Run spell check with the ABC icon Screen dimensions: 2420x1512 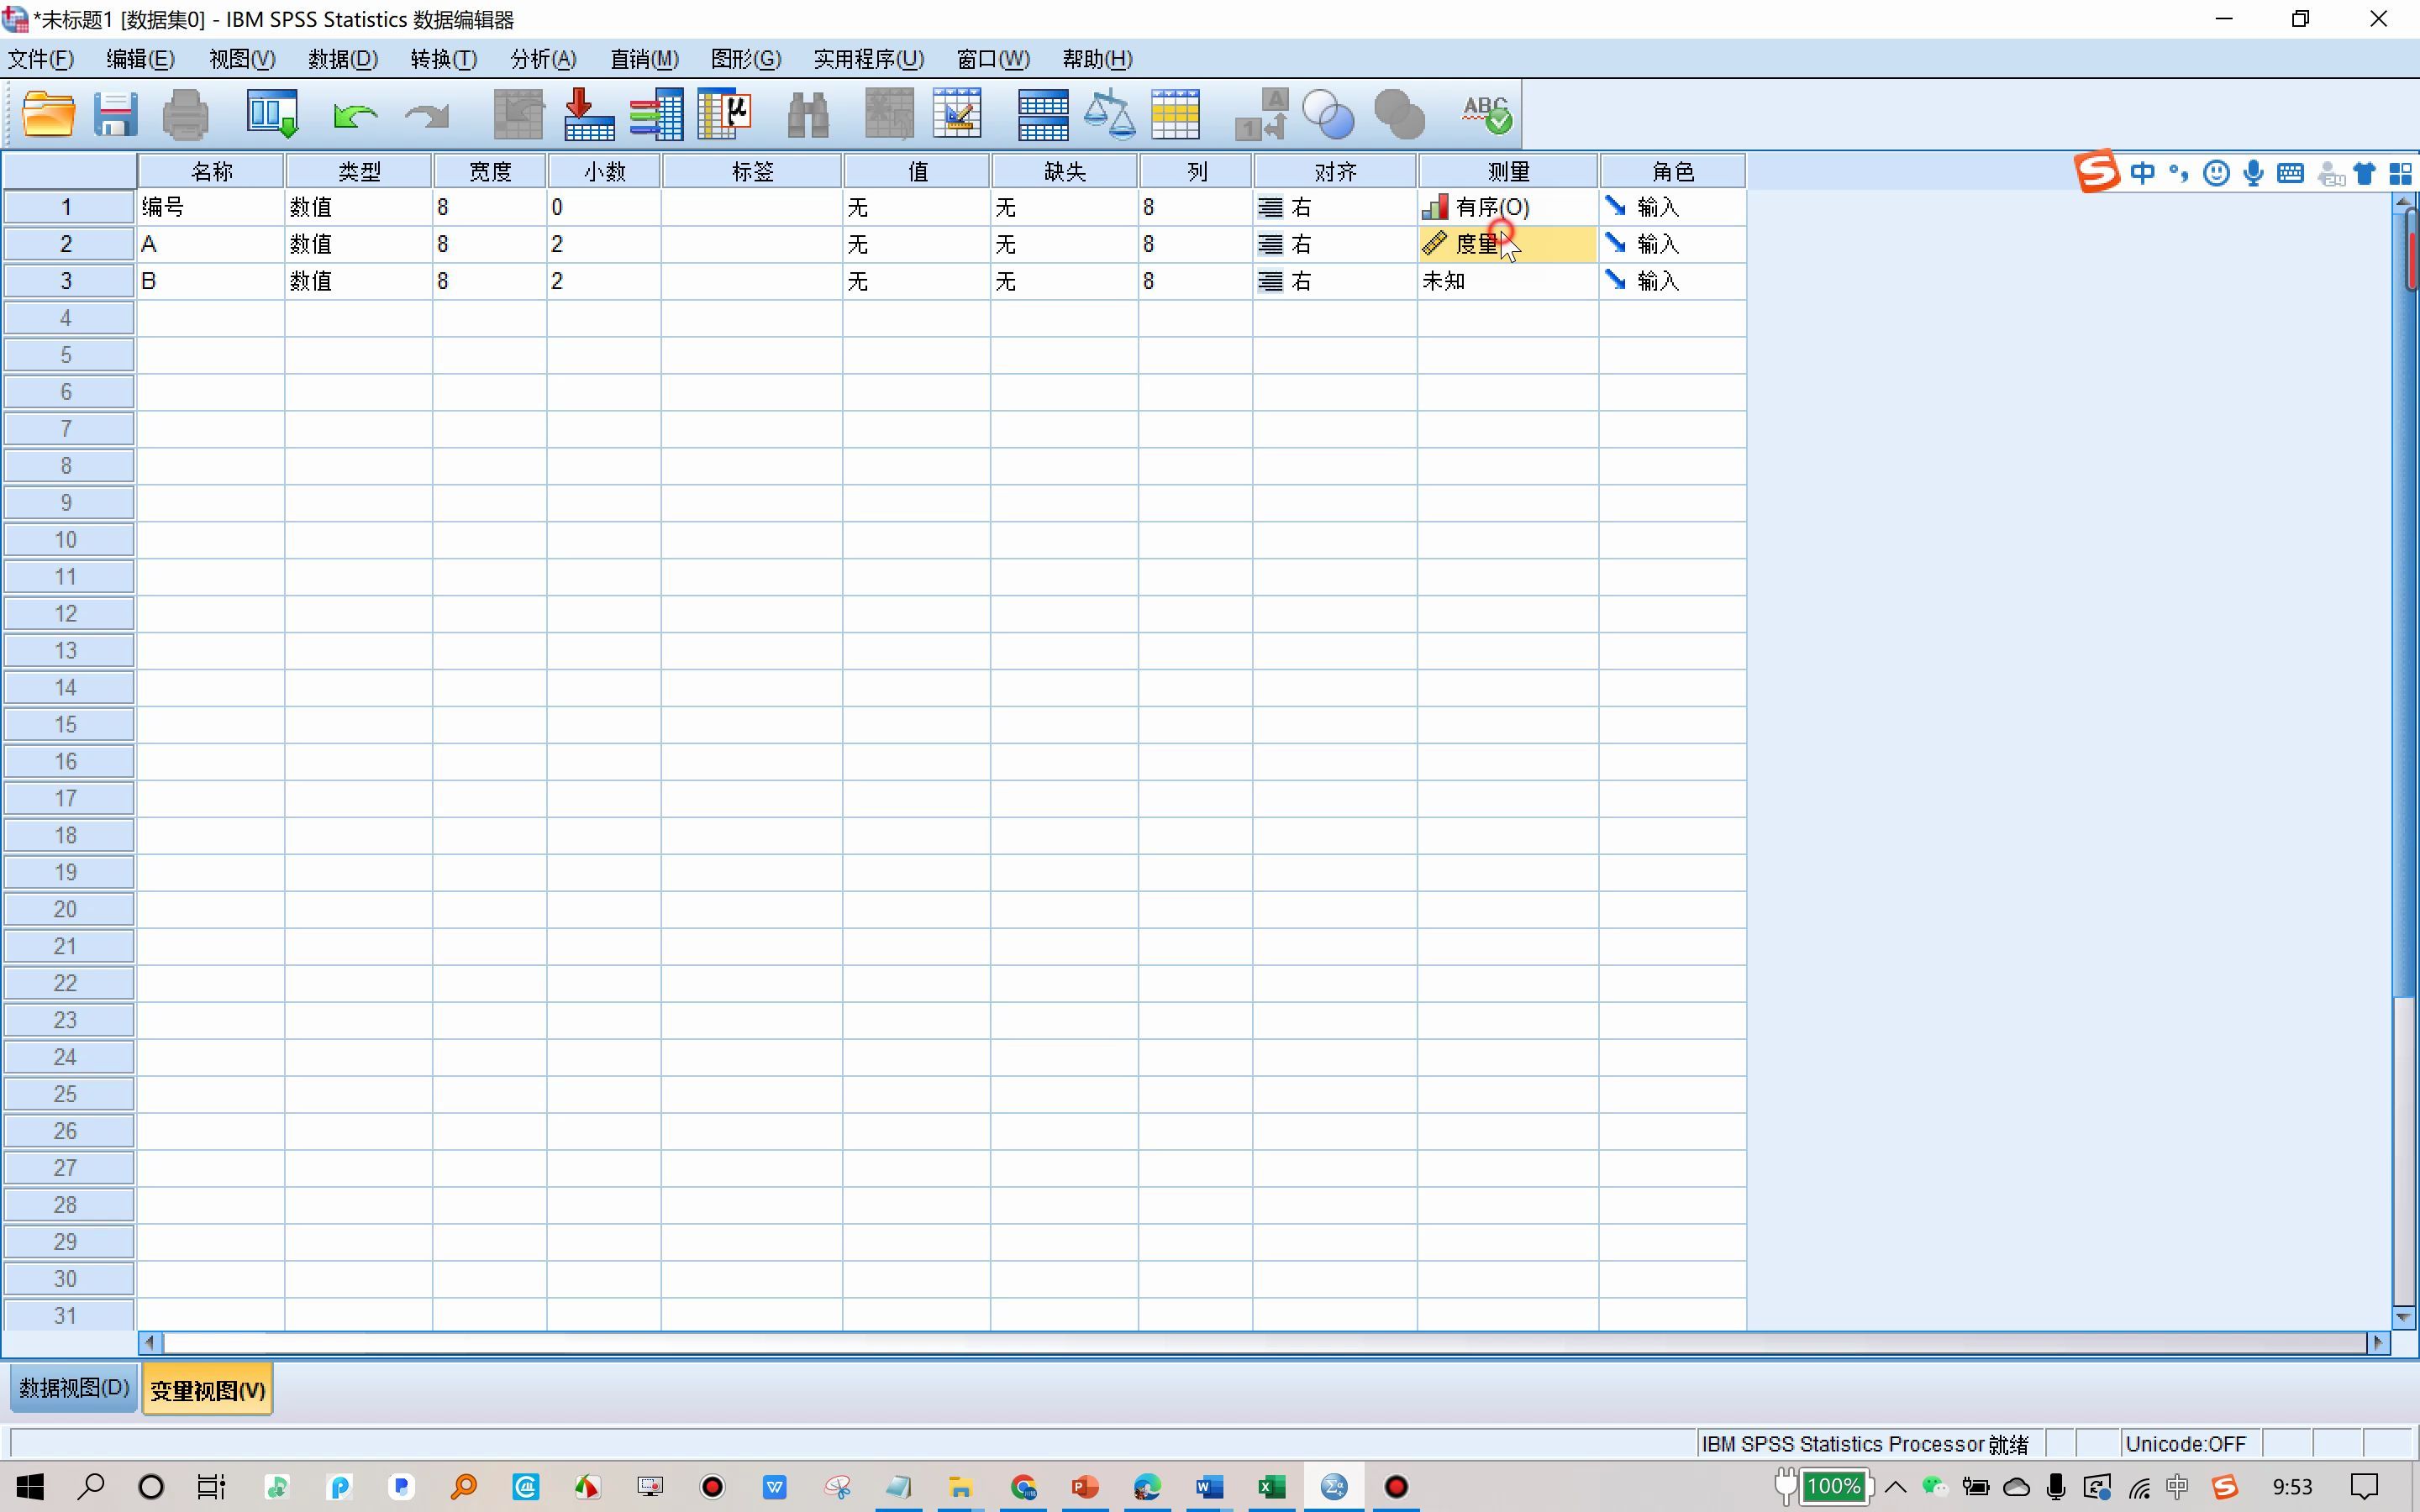(x=1487, y=113)
